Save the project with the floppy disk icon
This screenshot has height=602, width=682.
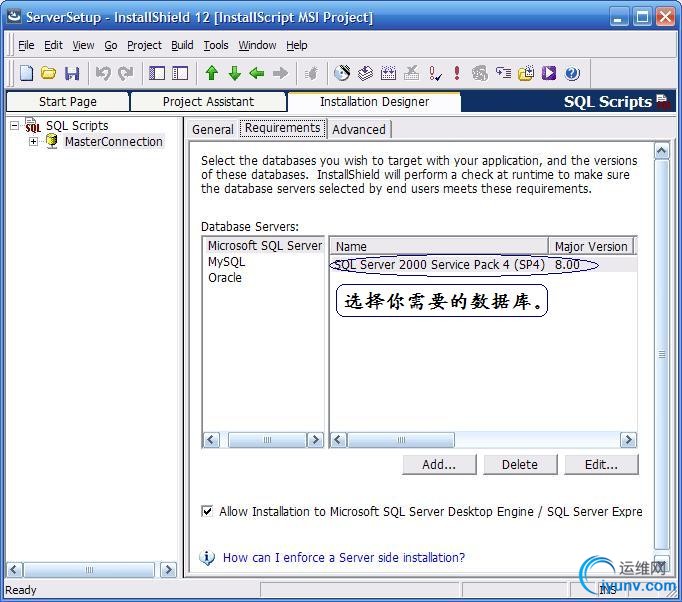(x=72, y=73)
